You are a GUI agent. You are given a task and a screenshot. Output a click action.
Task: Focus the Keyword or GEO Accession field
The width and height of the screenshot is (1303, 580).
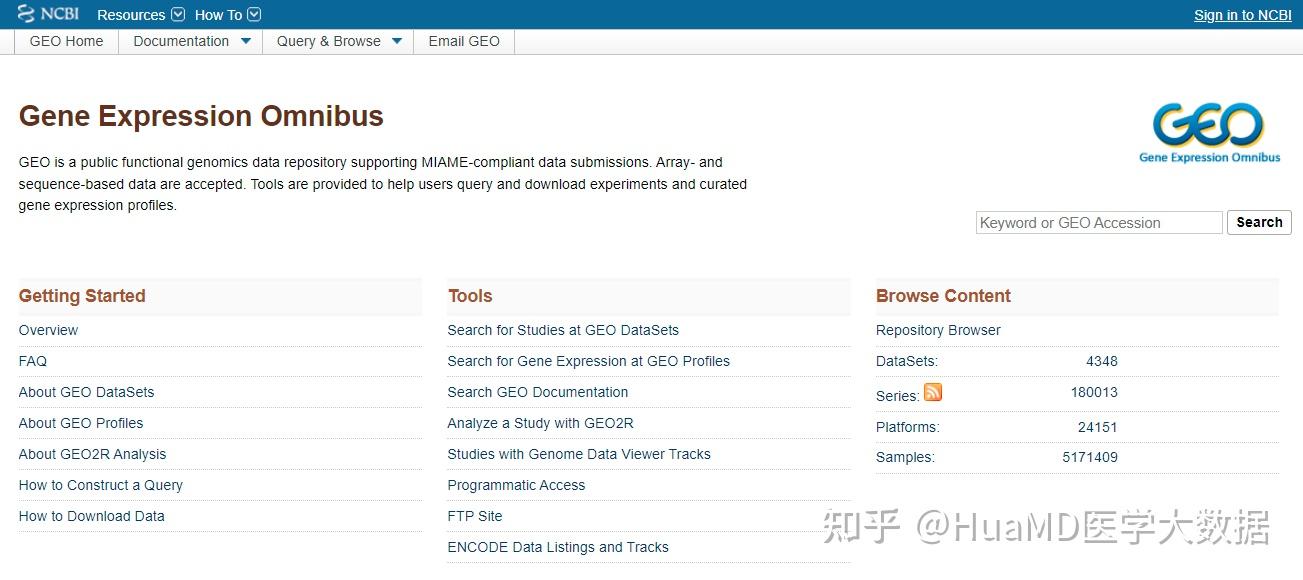coord(1099,222)
